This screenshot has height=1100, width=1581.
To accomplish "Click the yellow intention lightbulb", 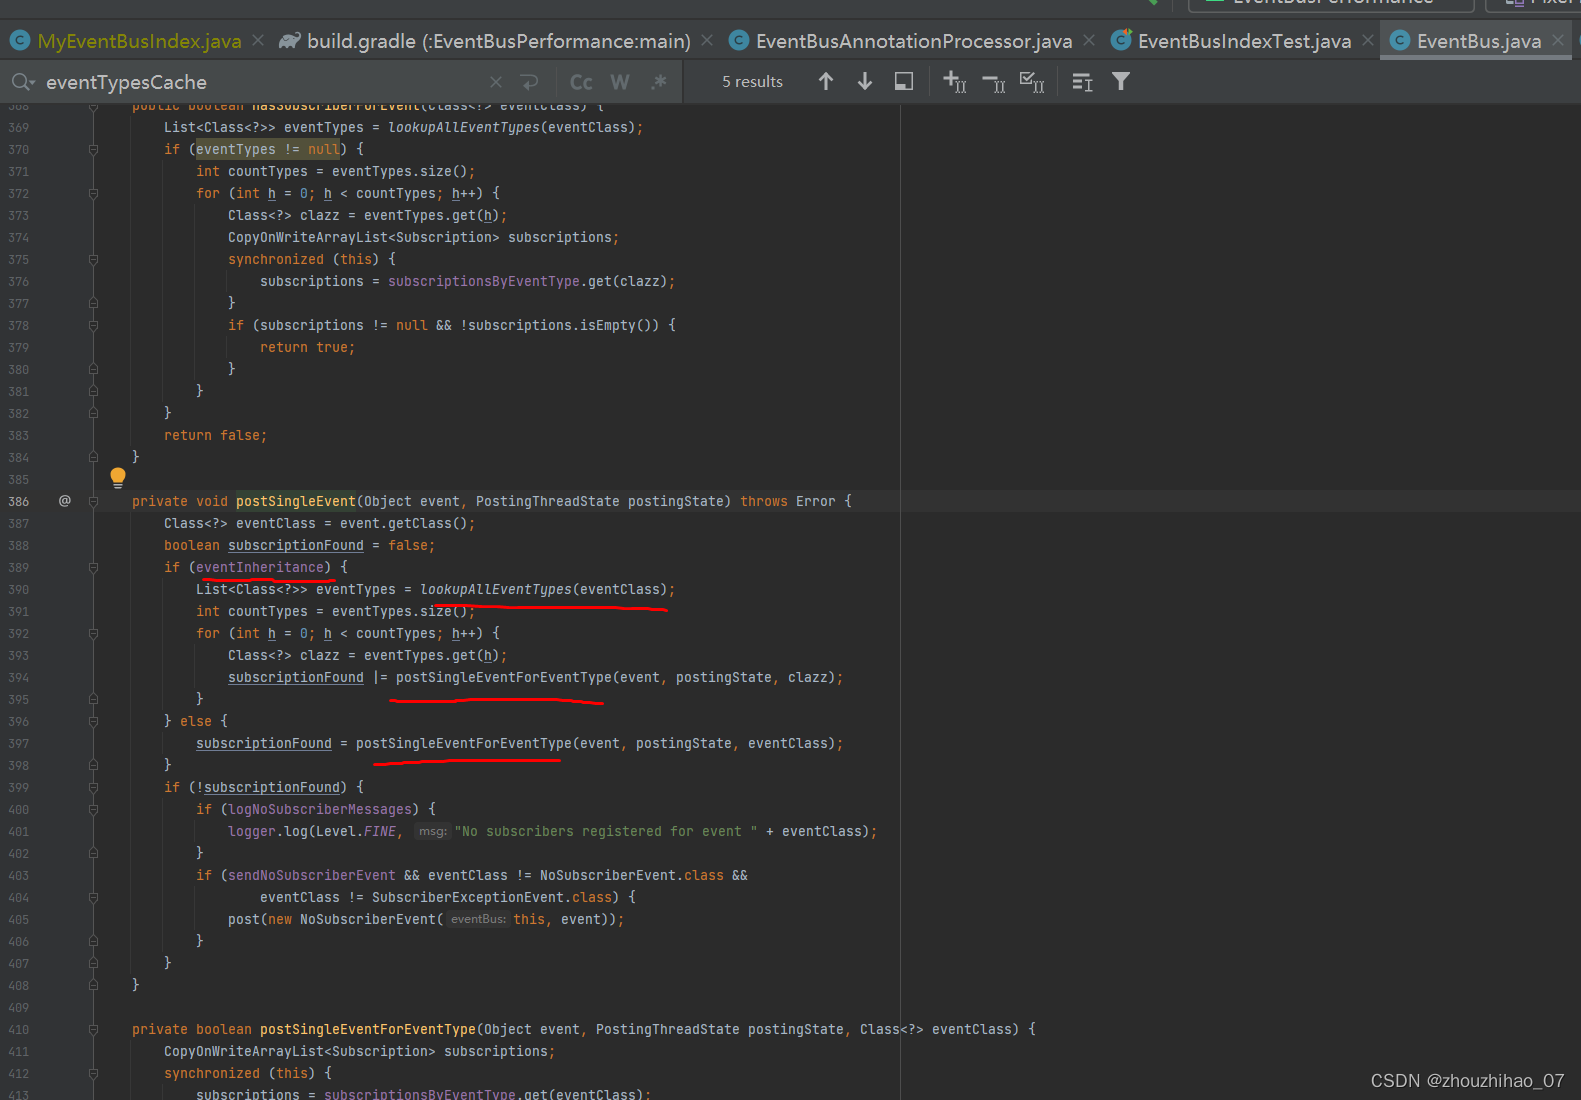I will click(x=118, y=477).
